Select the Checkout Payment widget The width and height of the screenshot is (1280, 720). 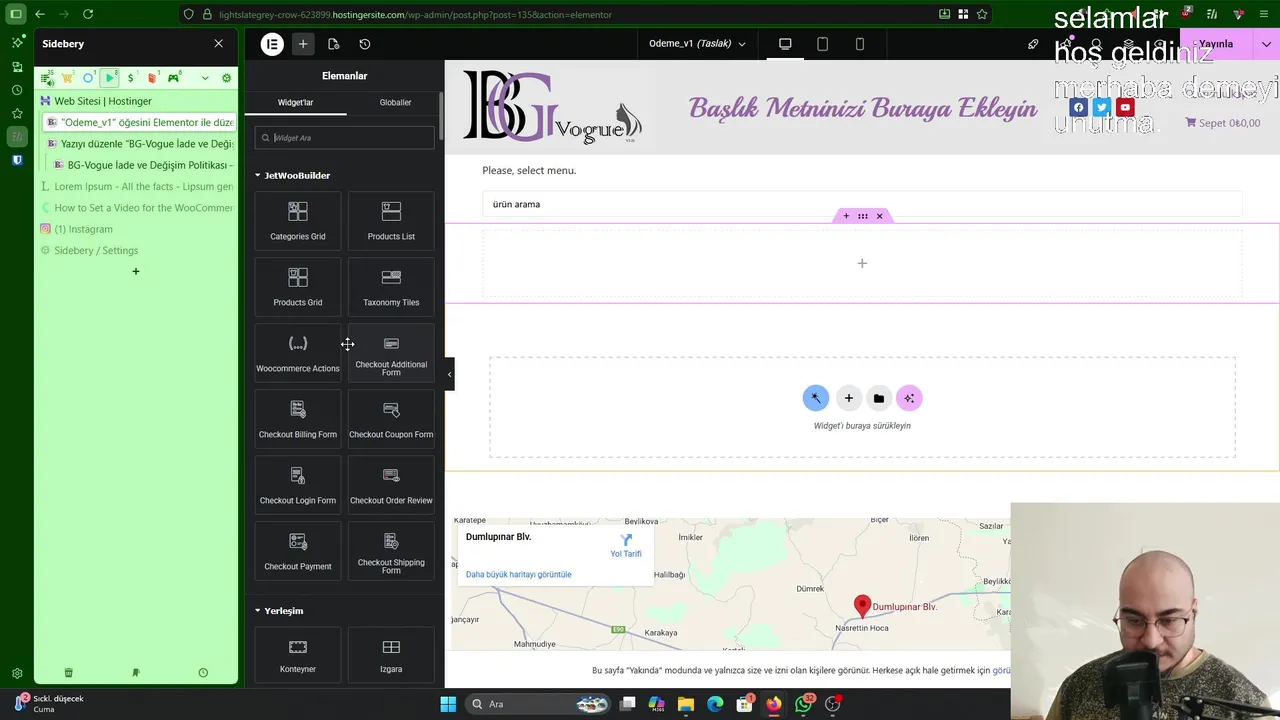pos(298,550)
